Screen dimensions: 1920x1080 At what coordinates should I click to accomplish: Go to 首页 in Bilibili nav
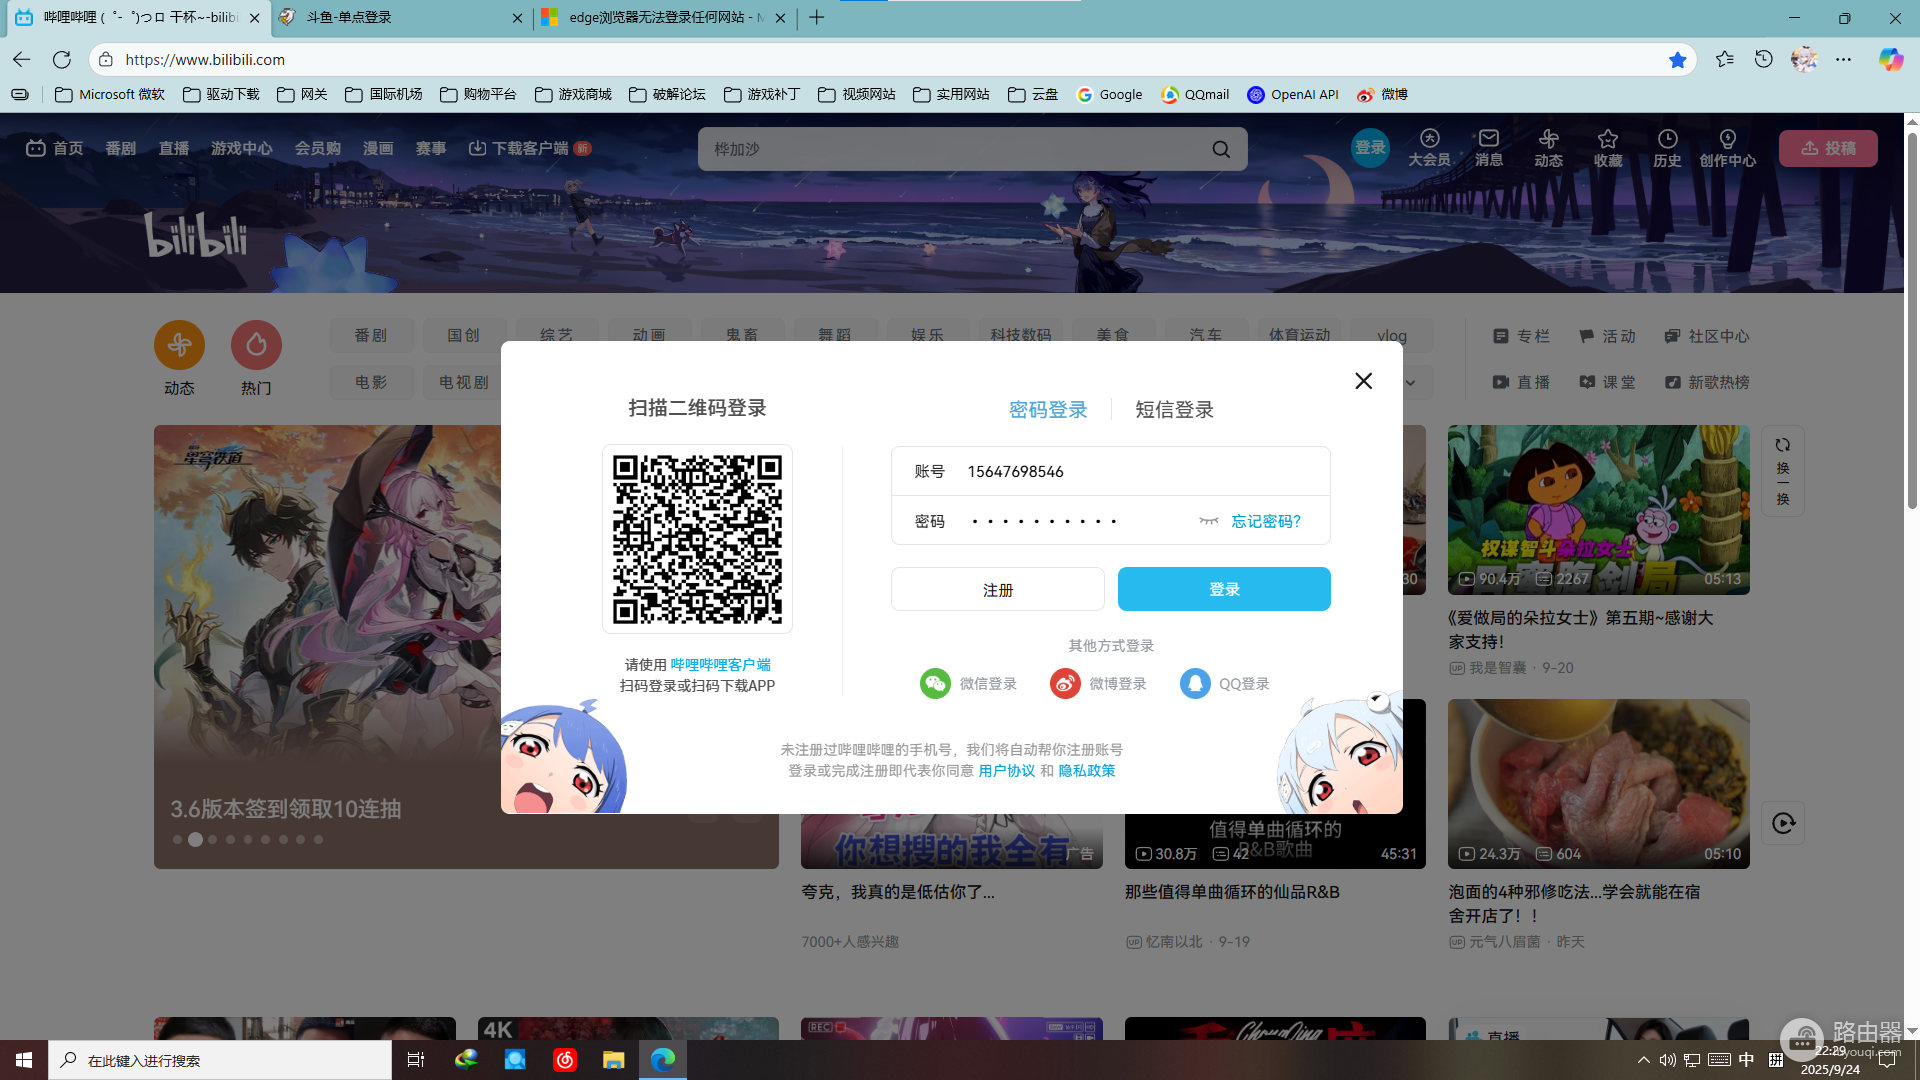(x=55, y=148)
